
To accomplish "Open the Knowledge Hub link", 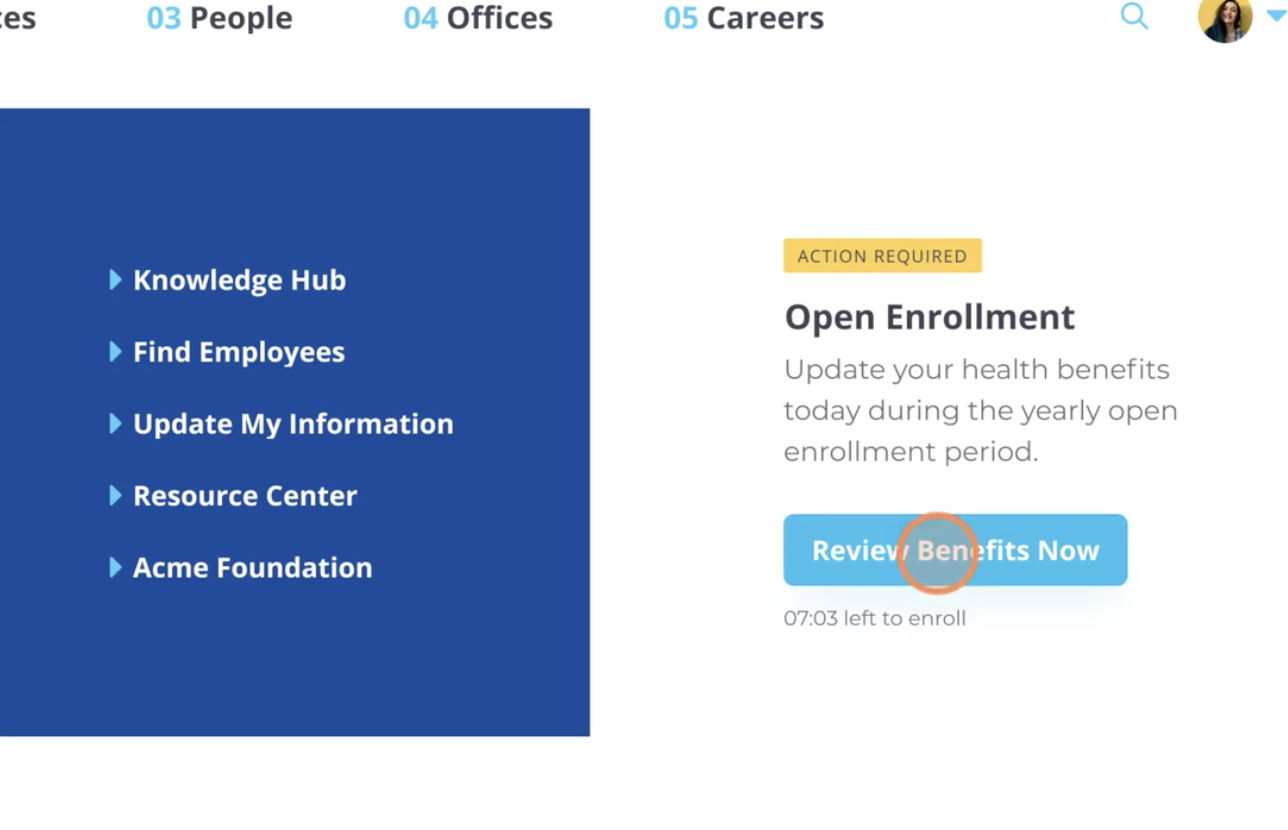I will (x=239, y=280).
